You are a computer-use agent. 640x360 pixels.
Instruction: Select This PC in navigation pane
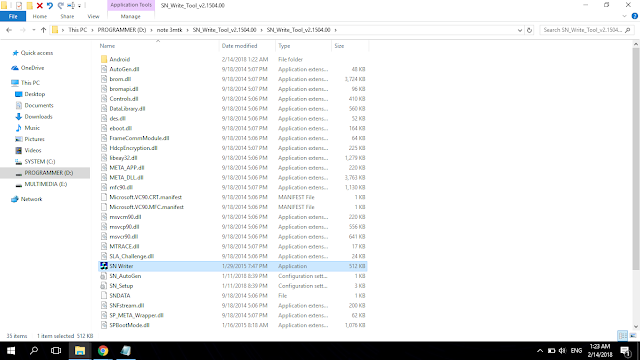[x=30, y=82]
